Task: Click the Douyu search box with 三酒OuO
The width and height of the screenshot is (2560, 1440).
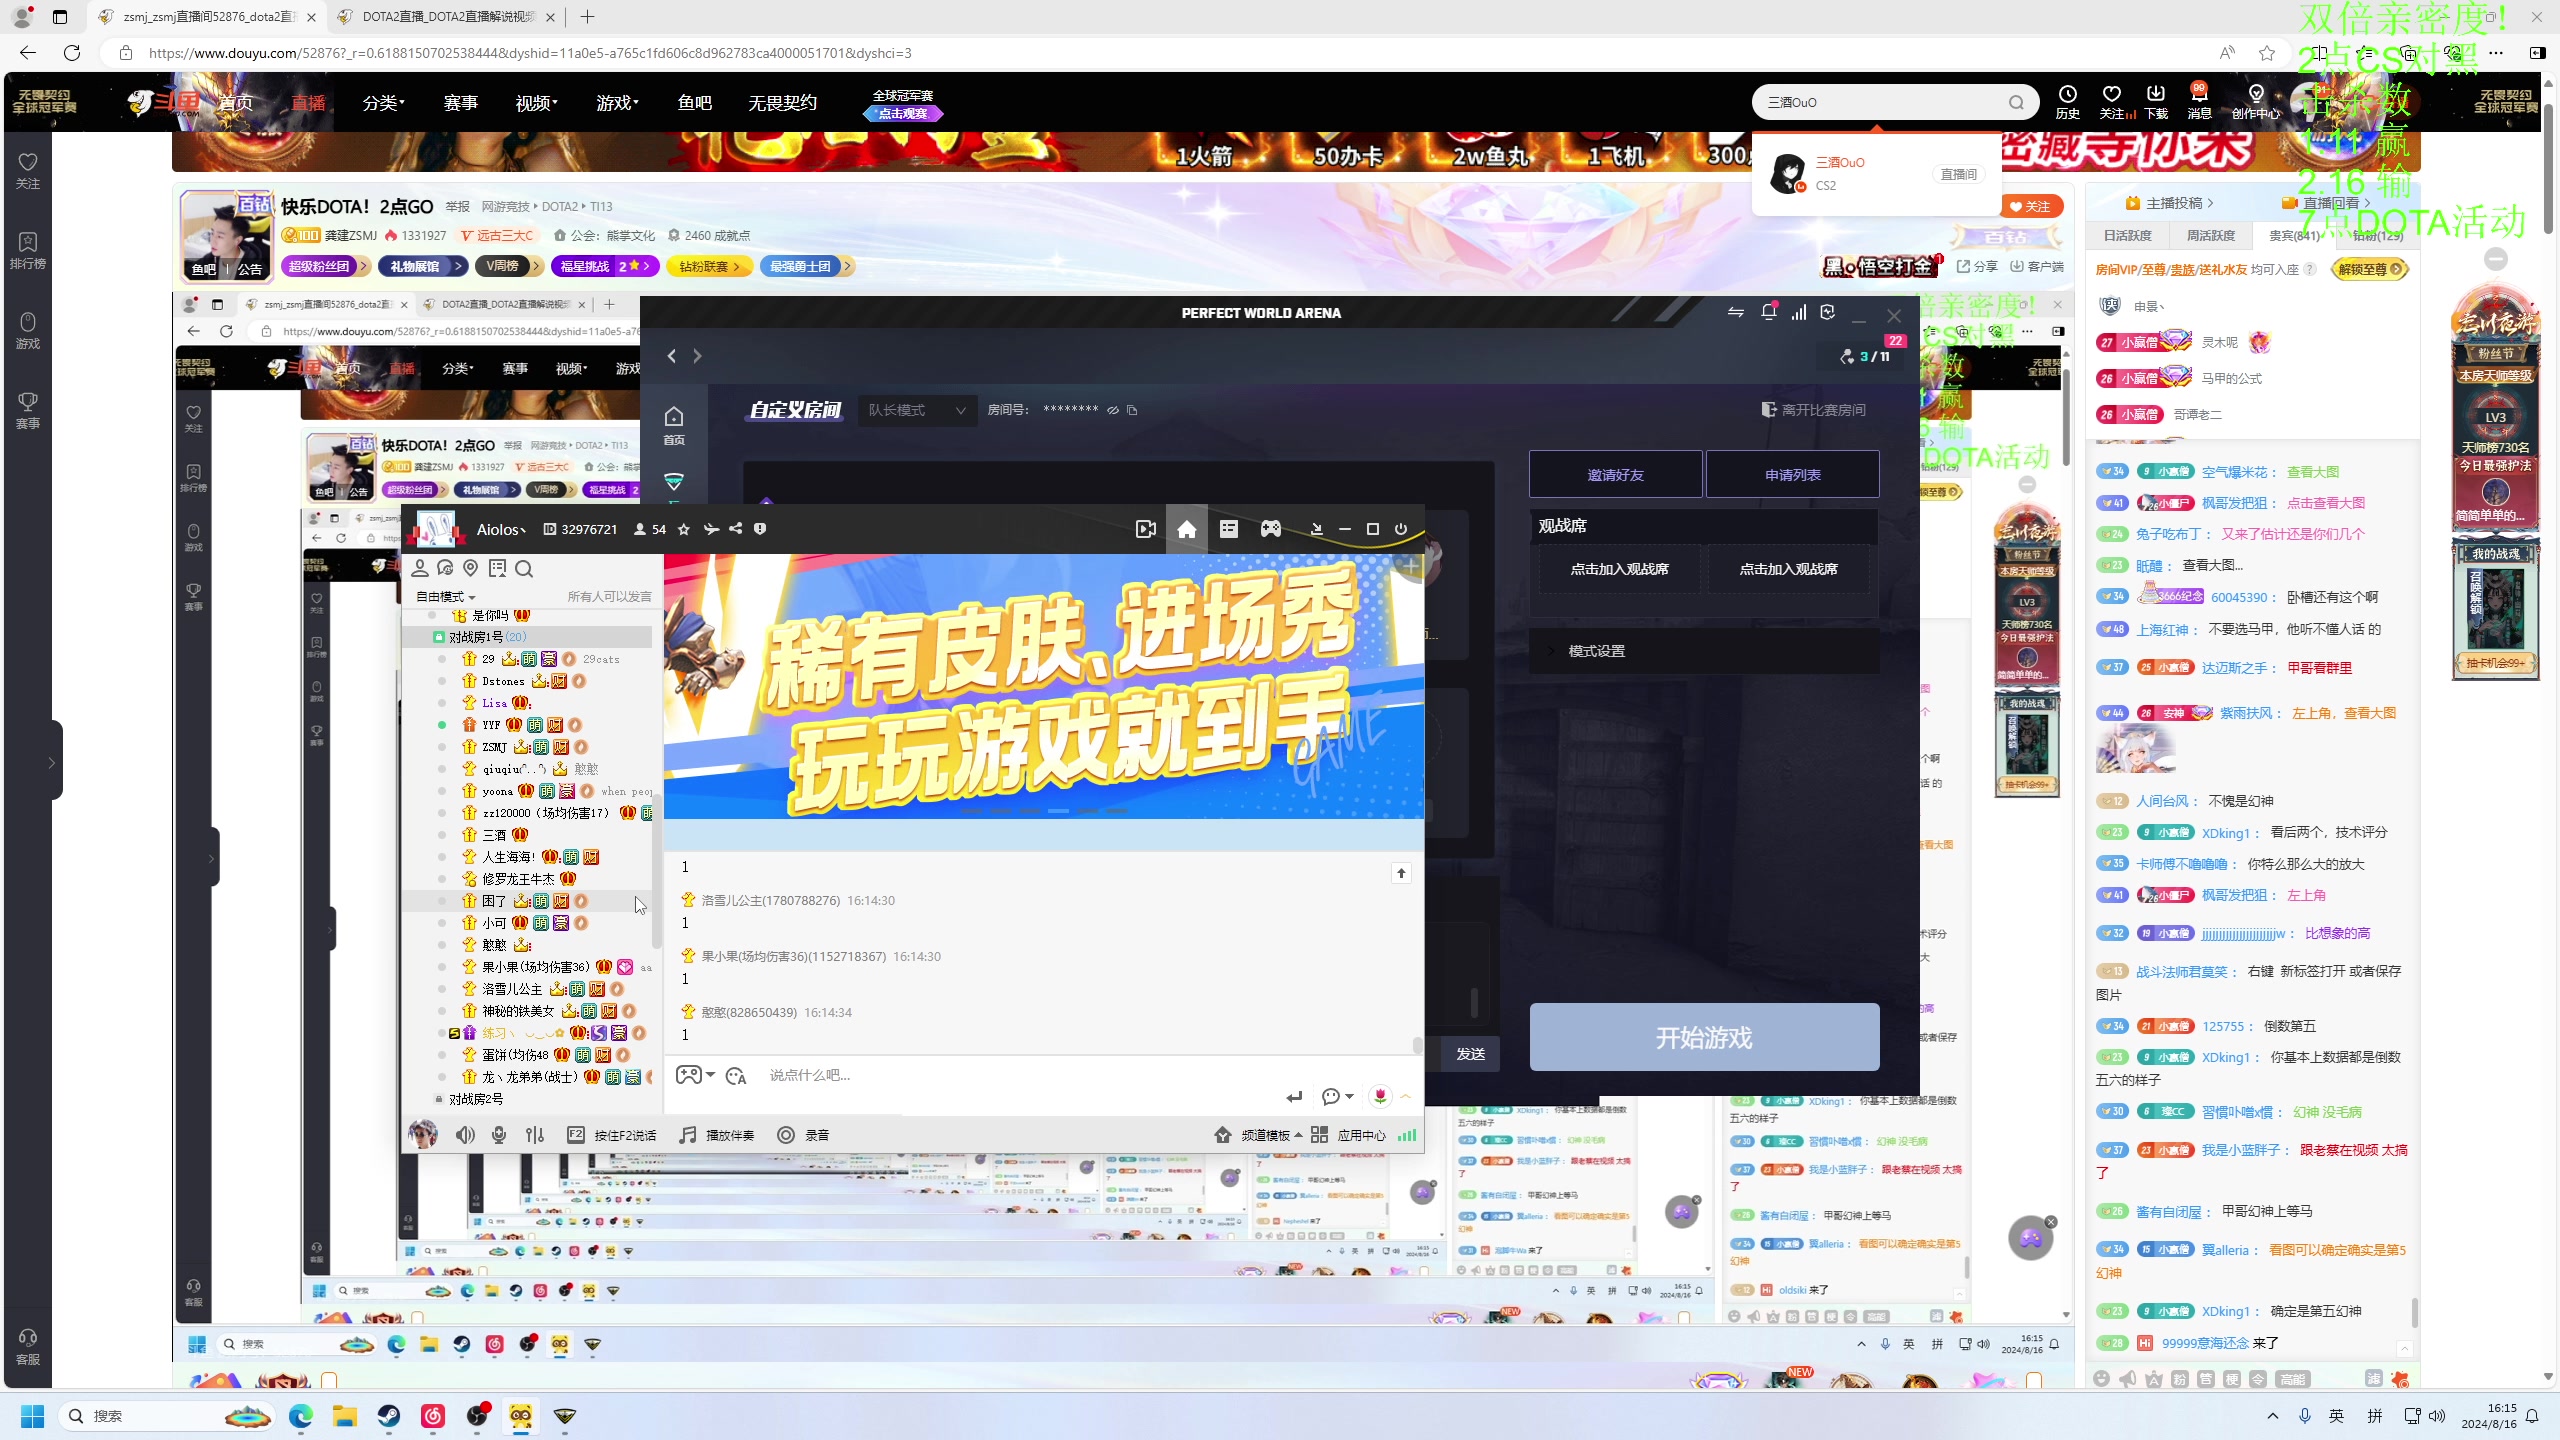Action: (1880, 102)
